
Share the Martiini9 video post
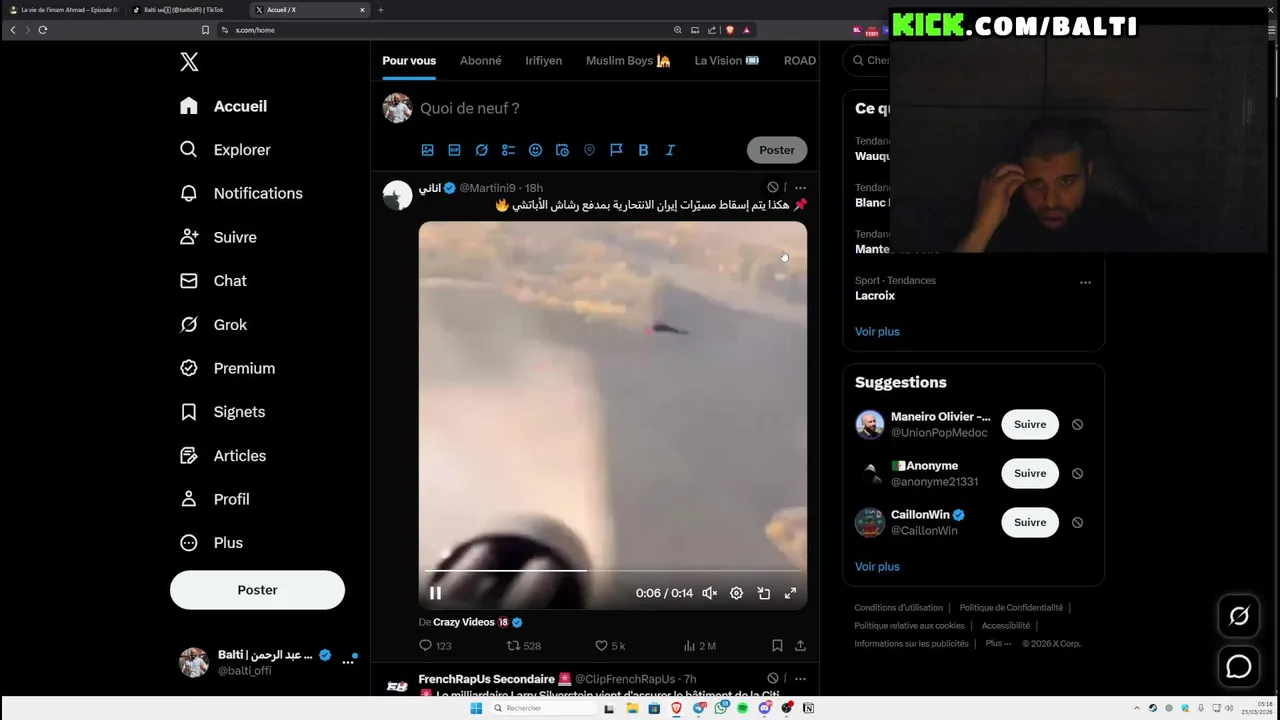[800, 646]
